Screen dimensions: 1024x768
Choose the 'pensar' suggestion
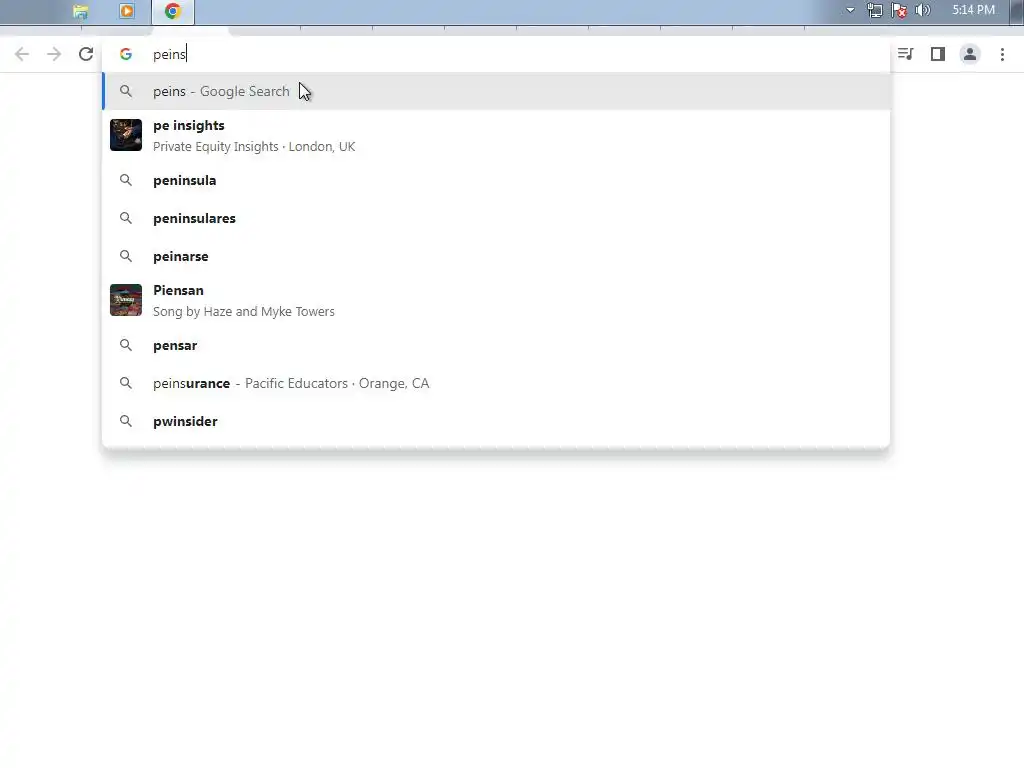pyautogui.click(x=496, y=345)
